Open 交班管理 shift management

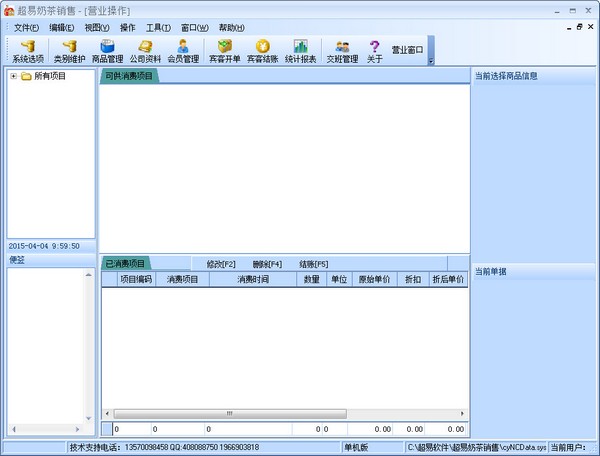click(342, 51)
